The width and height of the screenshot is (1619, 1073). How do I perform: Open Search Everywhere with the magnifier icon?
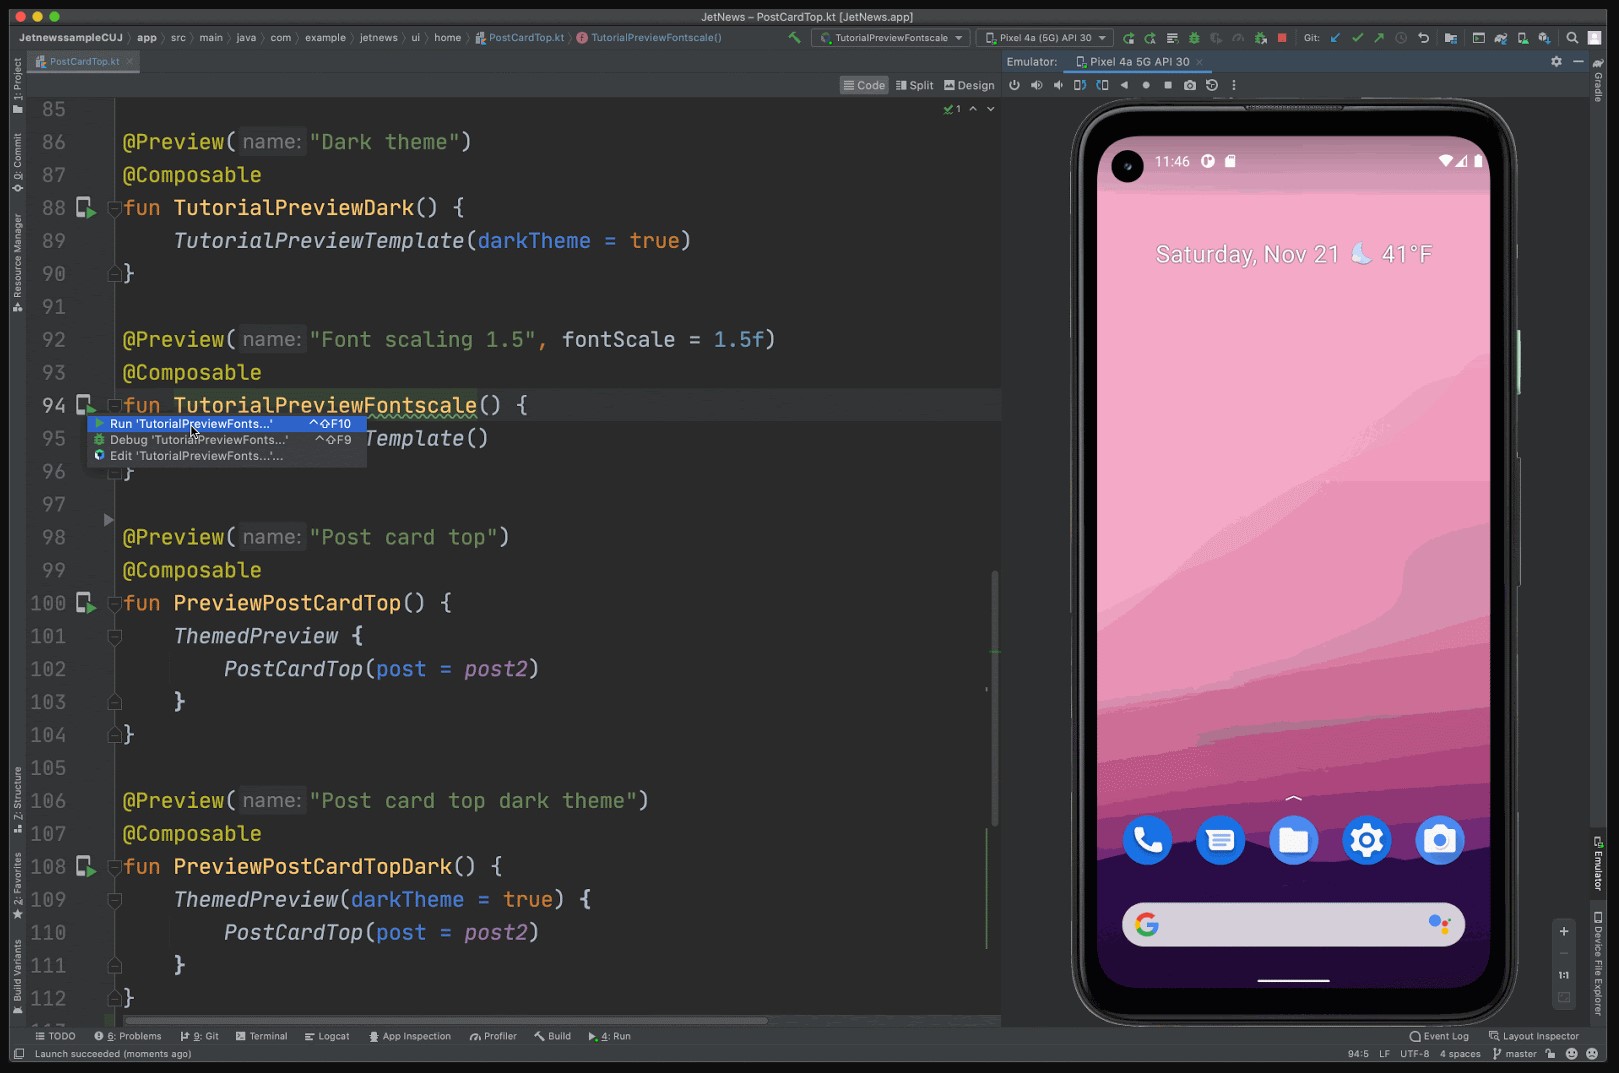point(1571,37)
